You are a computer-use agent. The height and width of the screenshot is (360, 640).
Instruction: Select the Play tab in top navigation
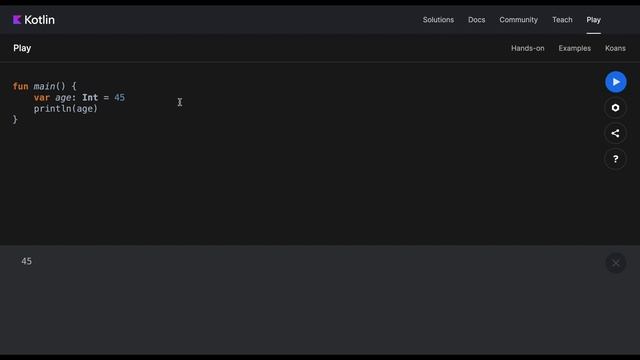(593, 20)
